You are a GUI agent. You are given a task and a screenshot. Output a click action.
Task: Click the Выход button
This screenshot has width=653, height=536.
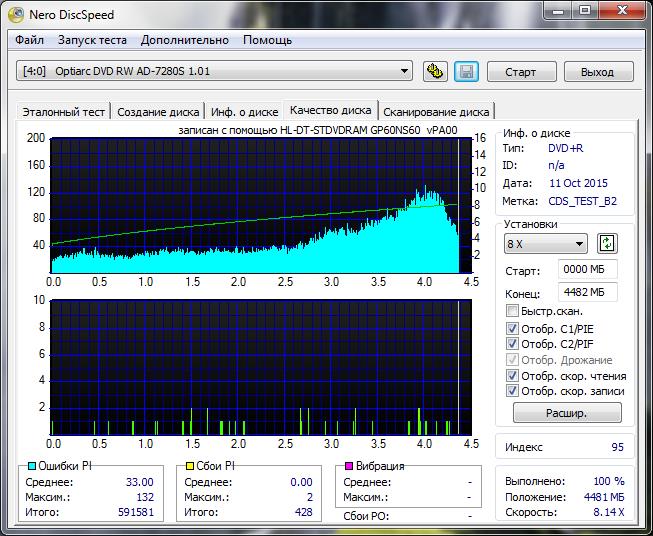(x=597, y=72)
